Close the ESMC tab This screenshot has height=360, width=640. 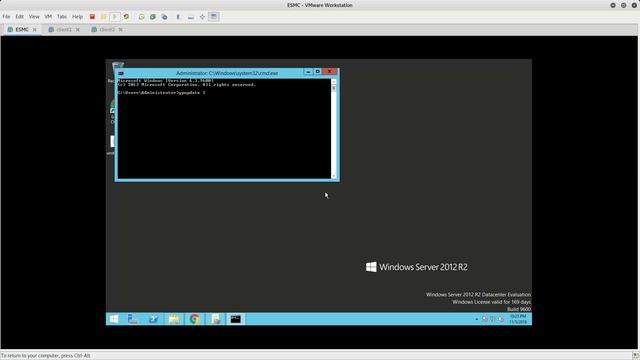pyautogui.click(x=35, y=30)
